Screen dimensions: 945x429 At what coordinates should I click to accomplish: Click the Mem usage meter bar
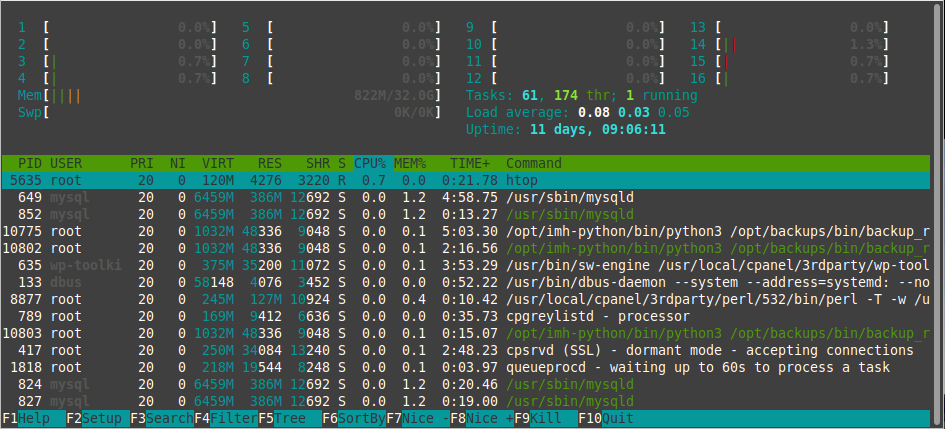tap(229, 96)
